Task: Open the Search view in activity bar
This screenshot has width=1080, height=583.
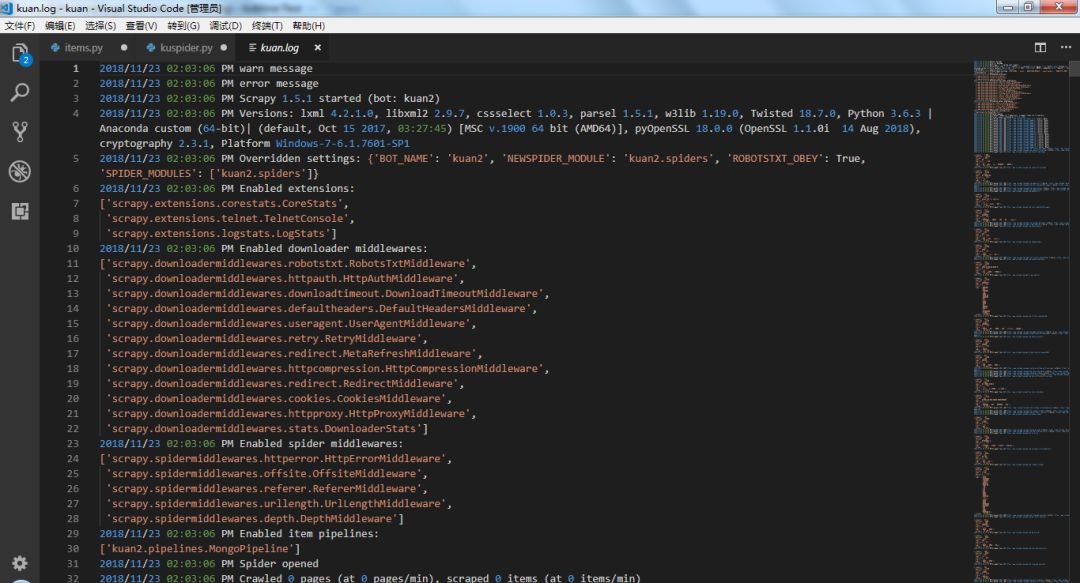Action: (20, 92)
